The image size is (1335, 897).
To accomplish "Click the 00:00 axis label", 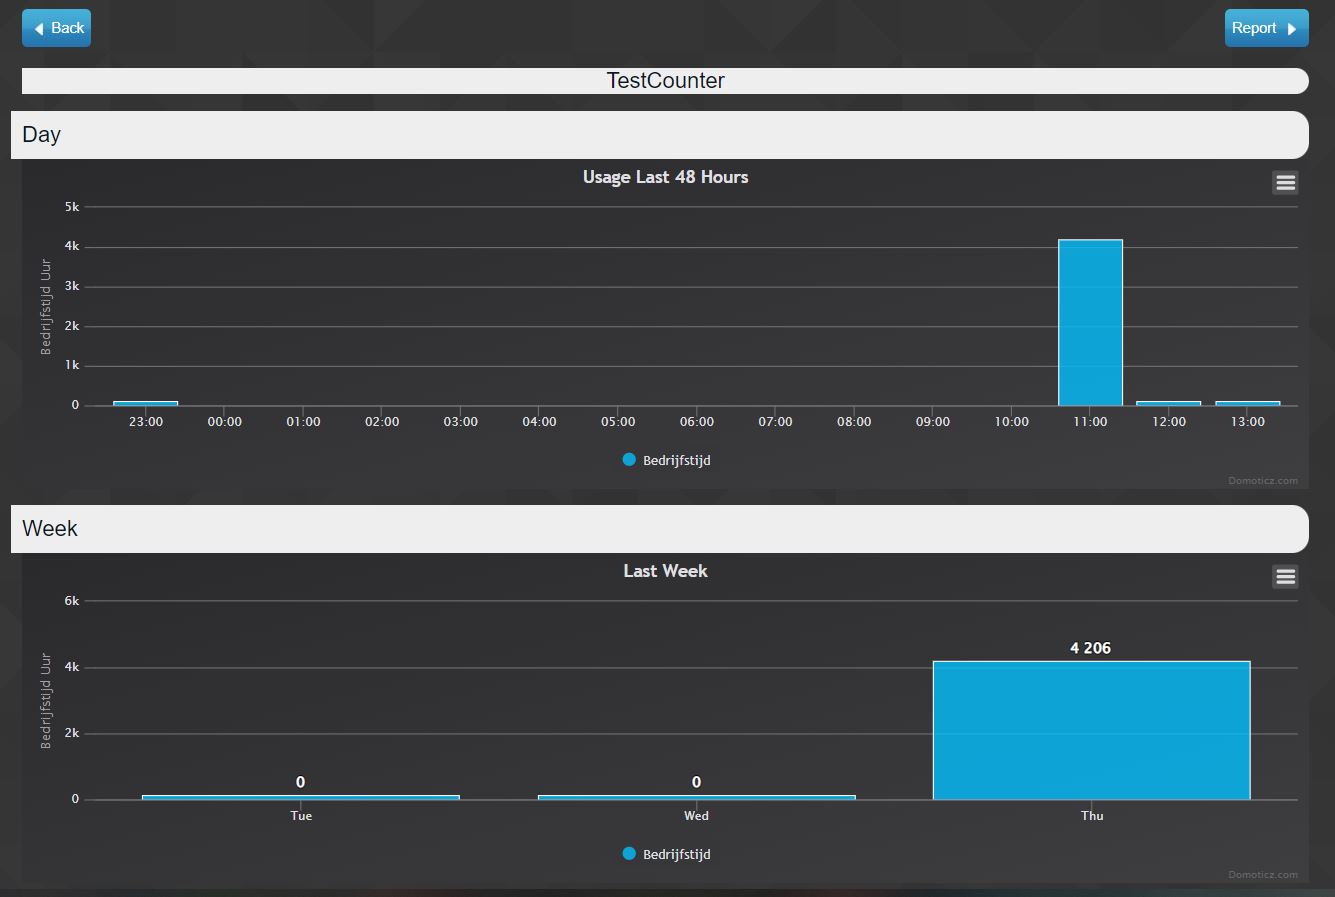I will coord(224,422).
